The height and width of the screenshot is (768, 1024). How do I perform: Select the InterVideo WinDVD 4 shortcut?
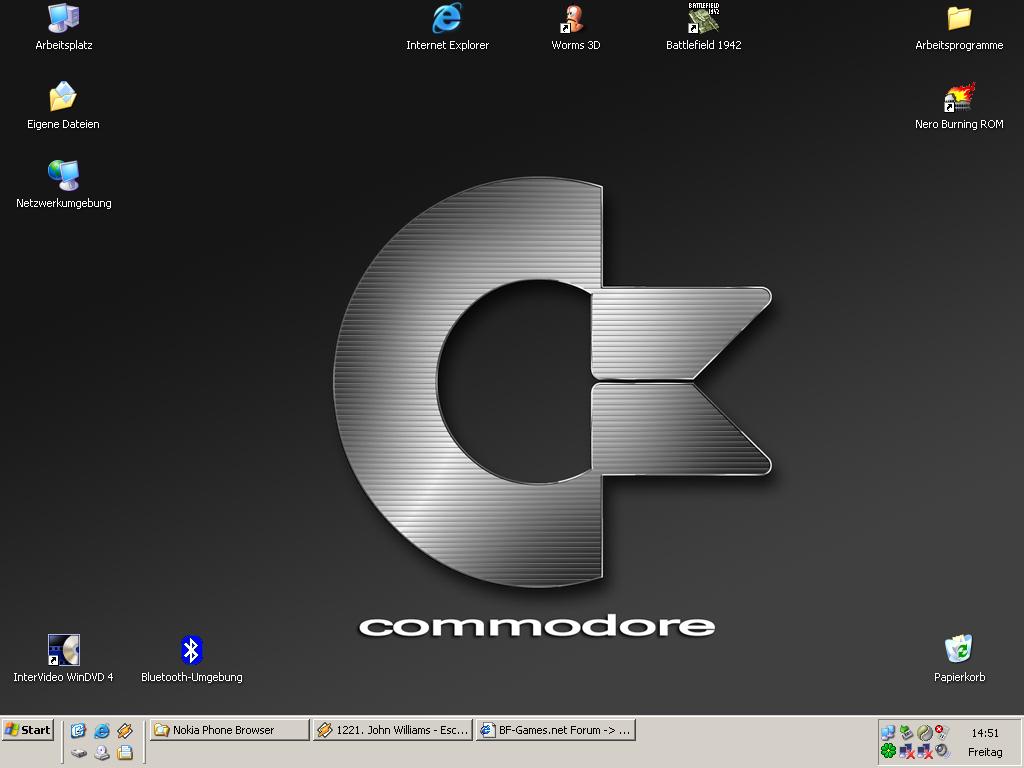point(63,659)
